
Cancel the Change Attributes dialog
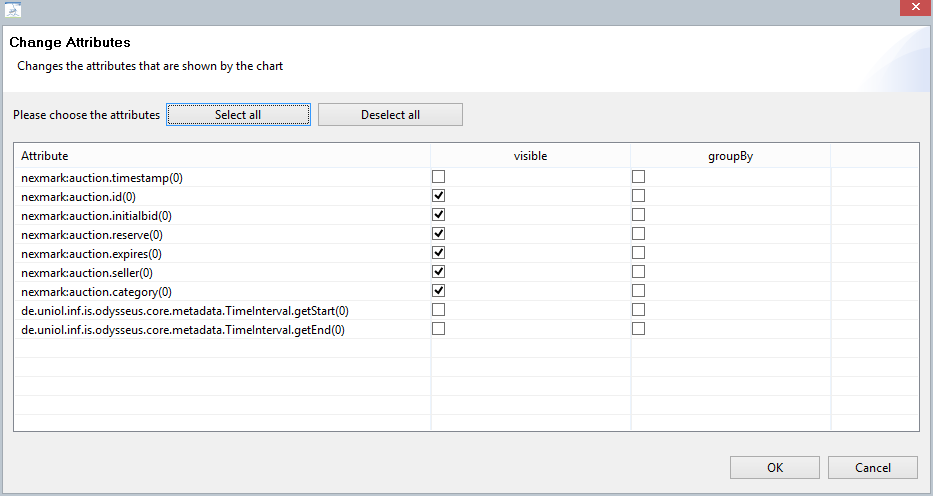872,467
